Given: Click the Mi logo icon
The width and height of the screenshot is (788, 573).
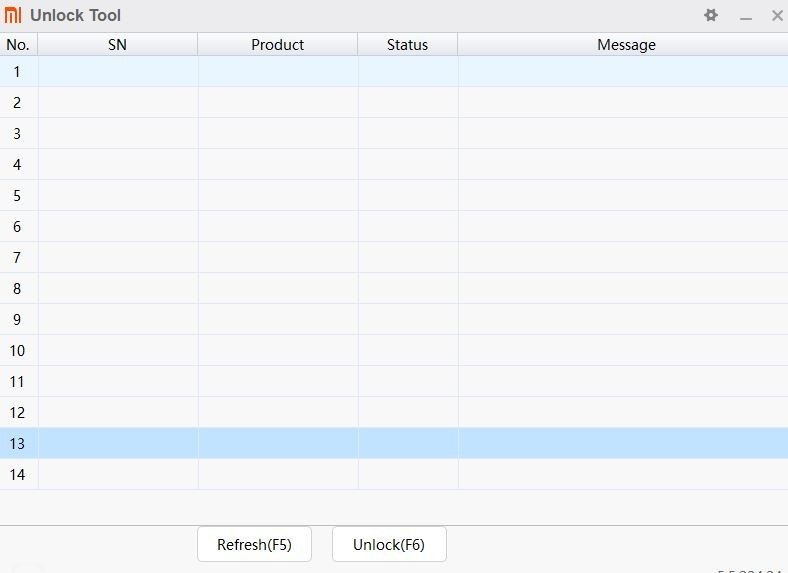Looking at the screenshot, I should point(13,16).
